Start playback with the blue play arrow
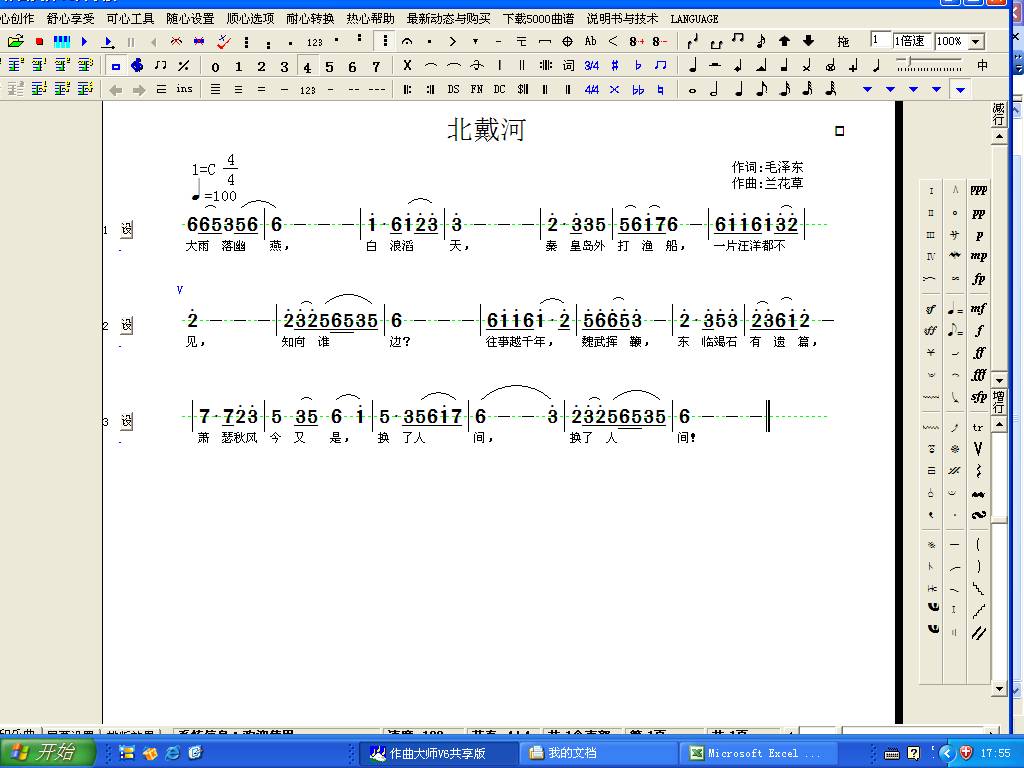The width and height of the screenshot is (1024, 768). 84,41
